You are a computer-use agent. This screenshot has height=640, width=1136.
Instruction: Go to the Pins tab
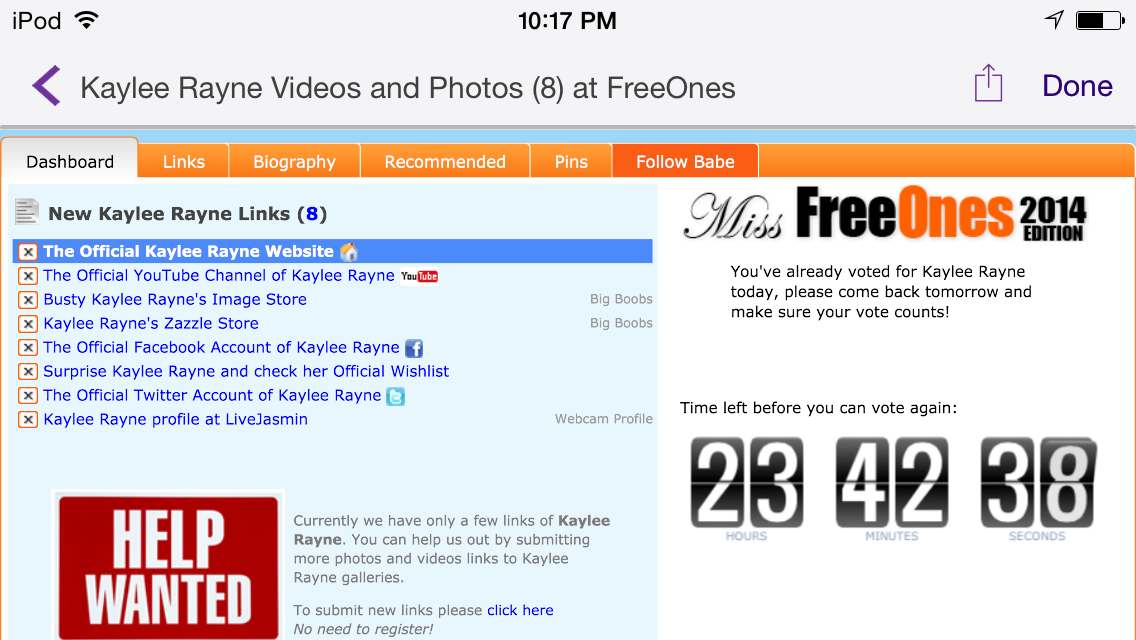click(571, 162)
